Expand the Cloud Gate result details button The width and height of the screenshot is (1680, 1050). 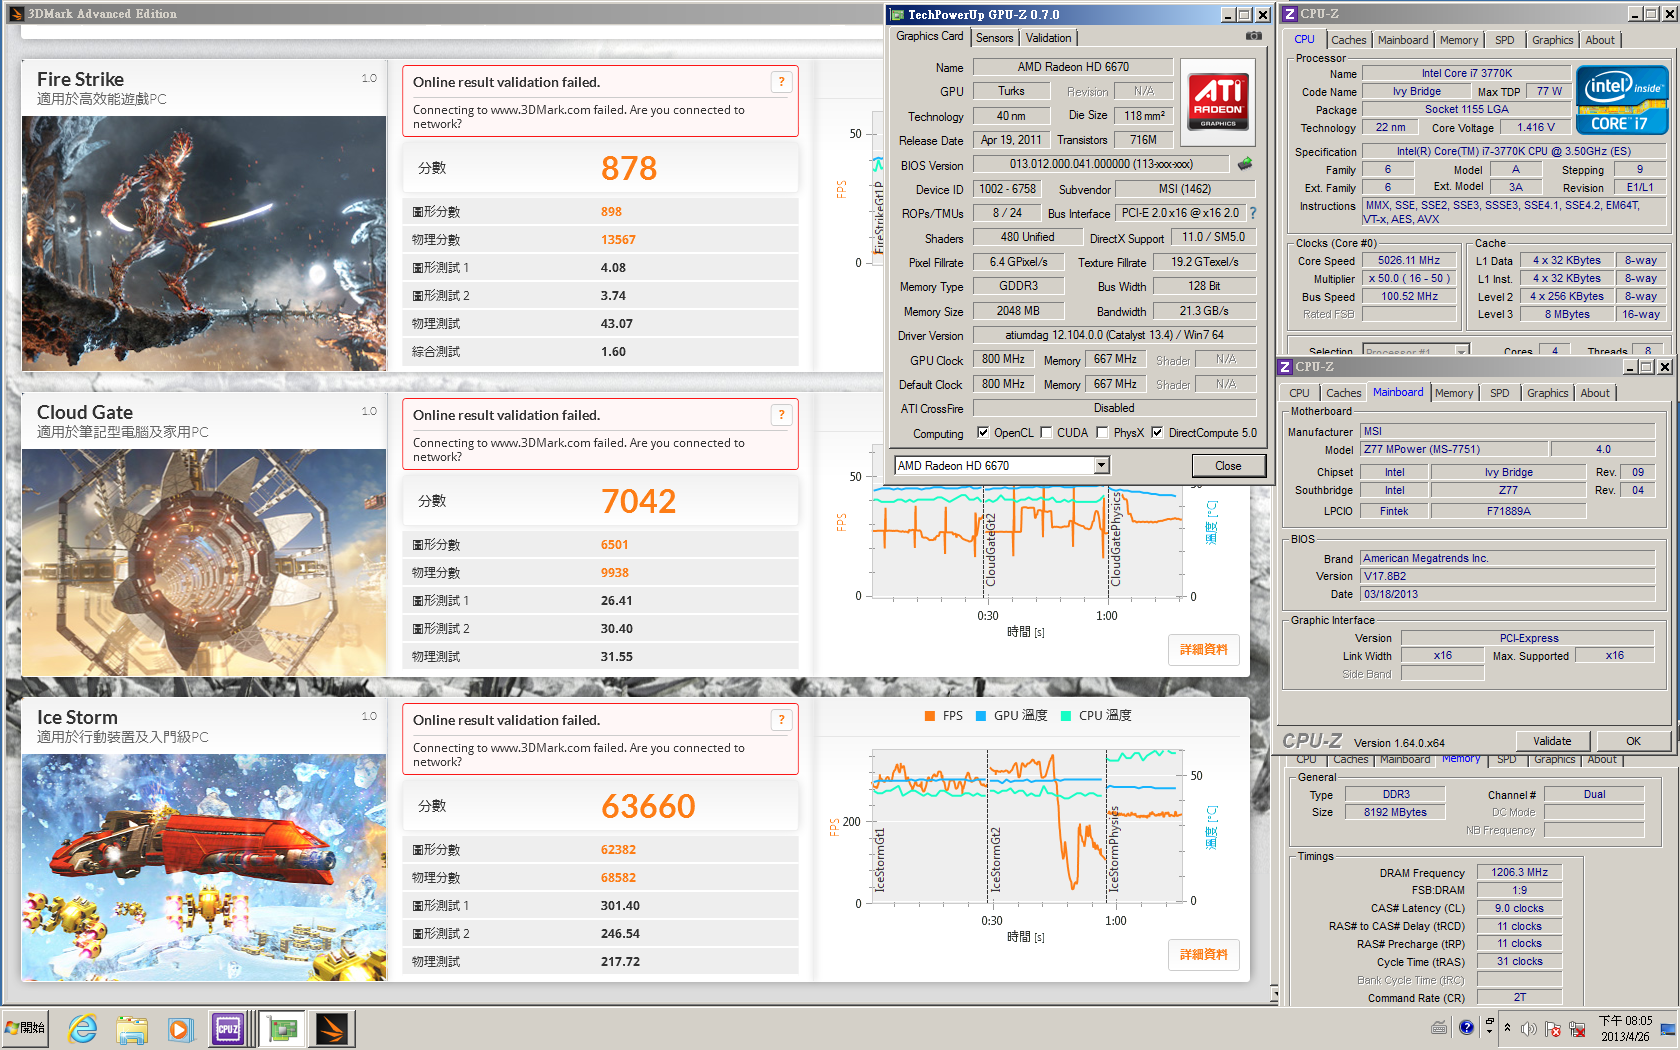pos(1203,650)
